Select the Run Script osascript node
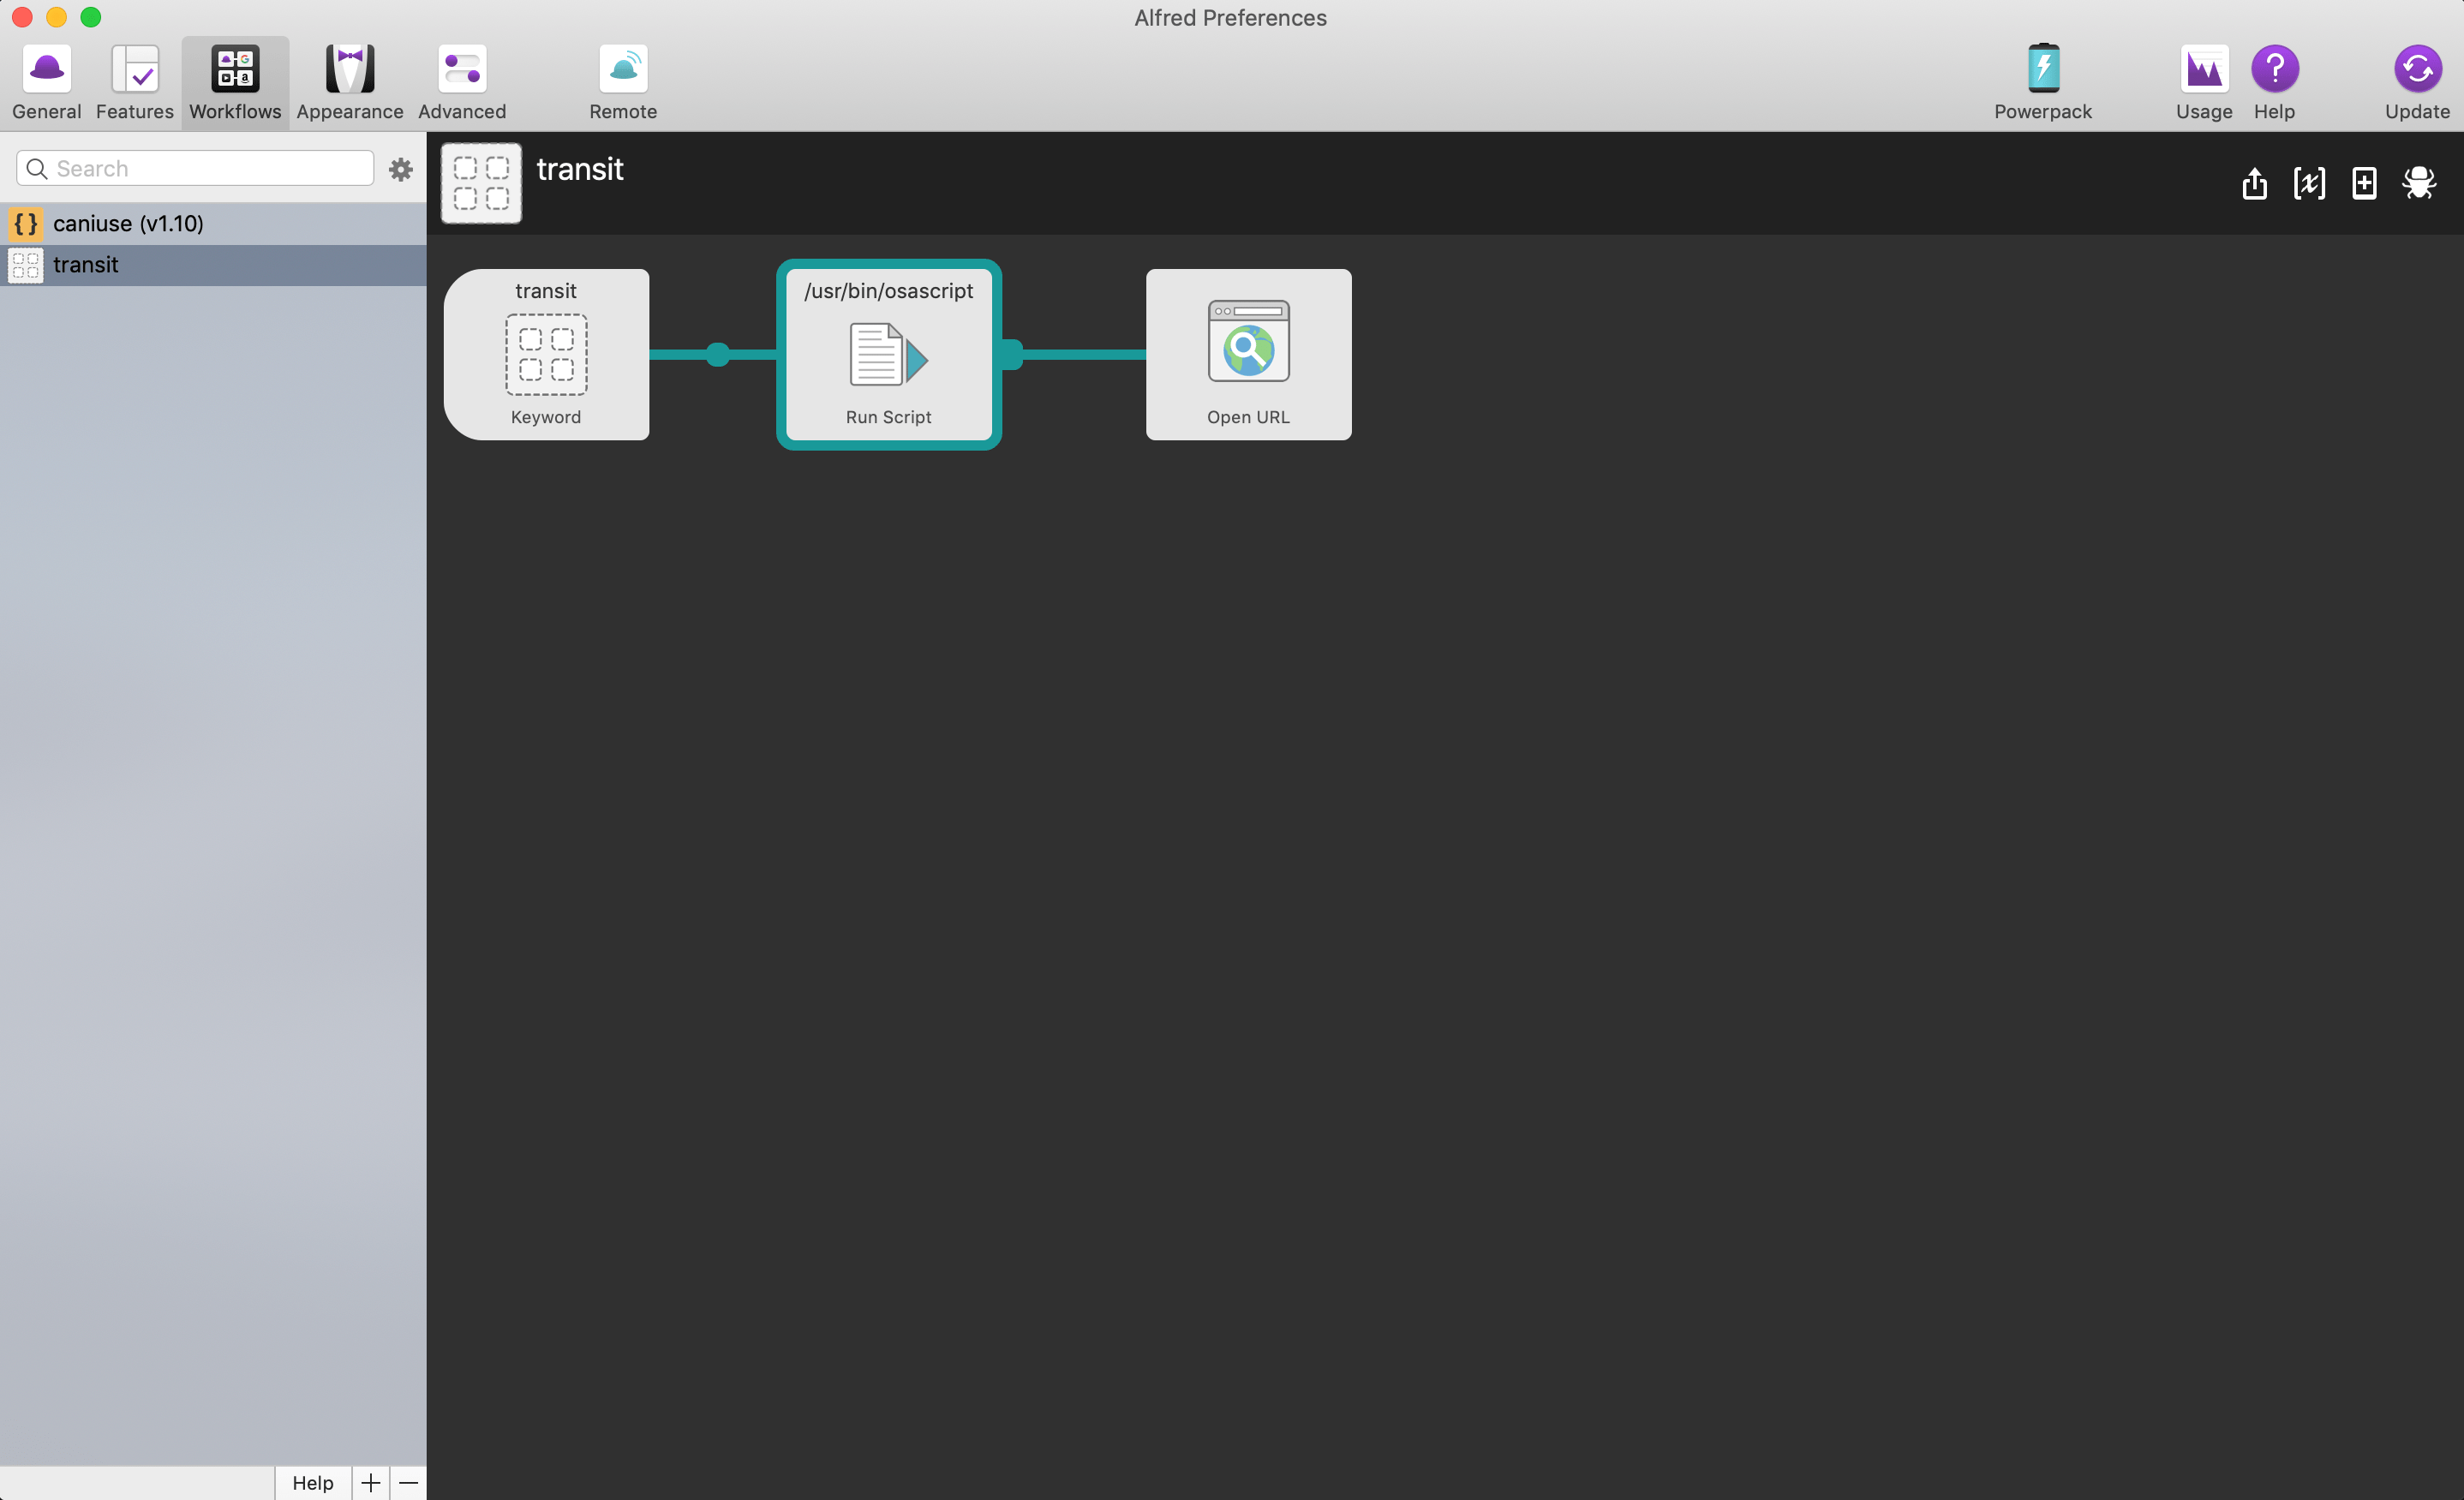The width and height of the screenshot is (2464, 1500). (888, 354)
